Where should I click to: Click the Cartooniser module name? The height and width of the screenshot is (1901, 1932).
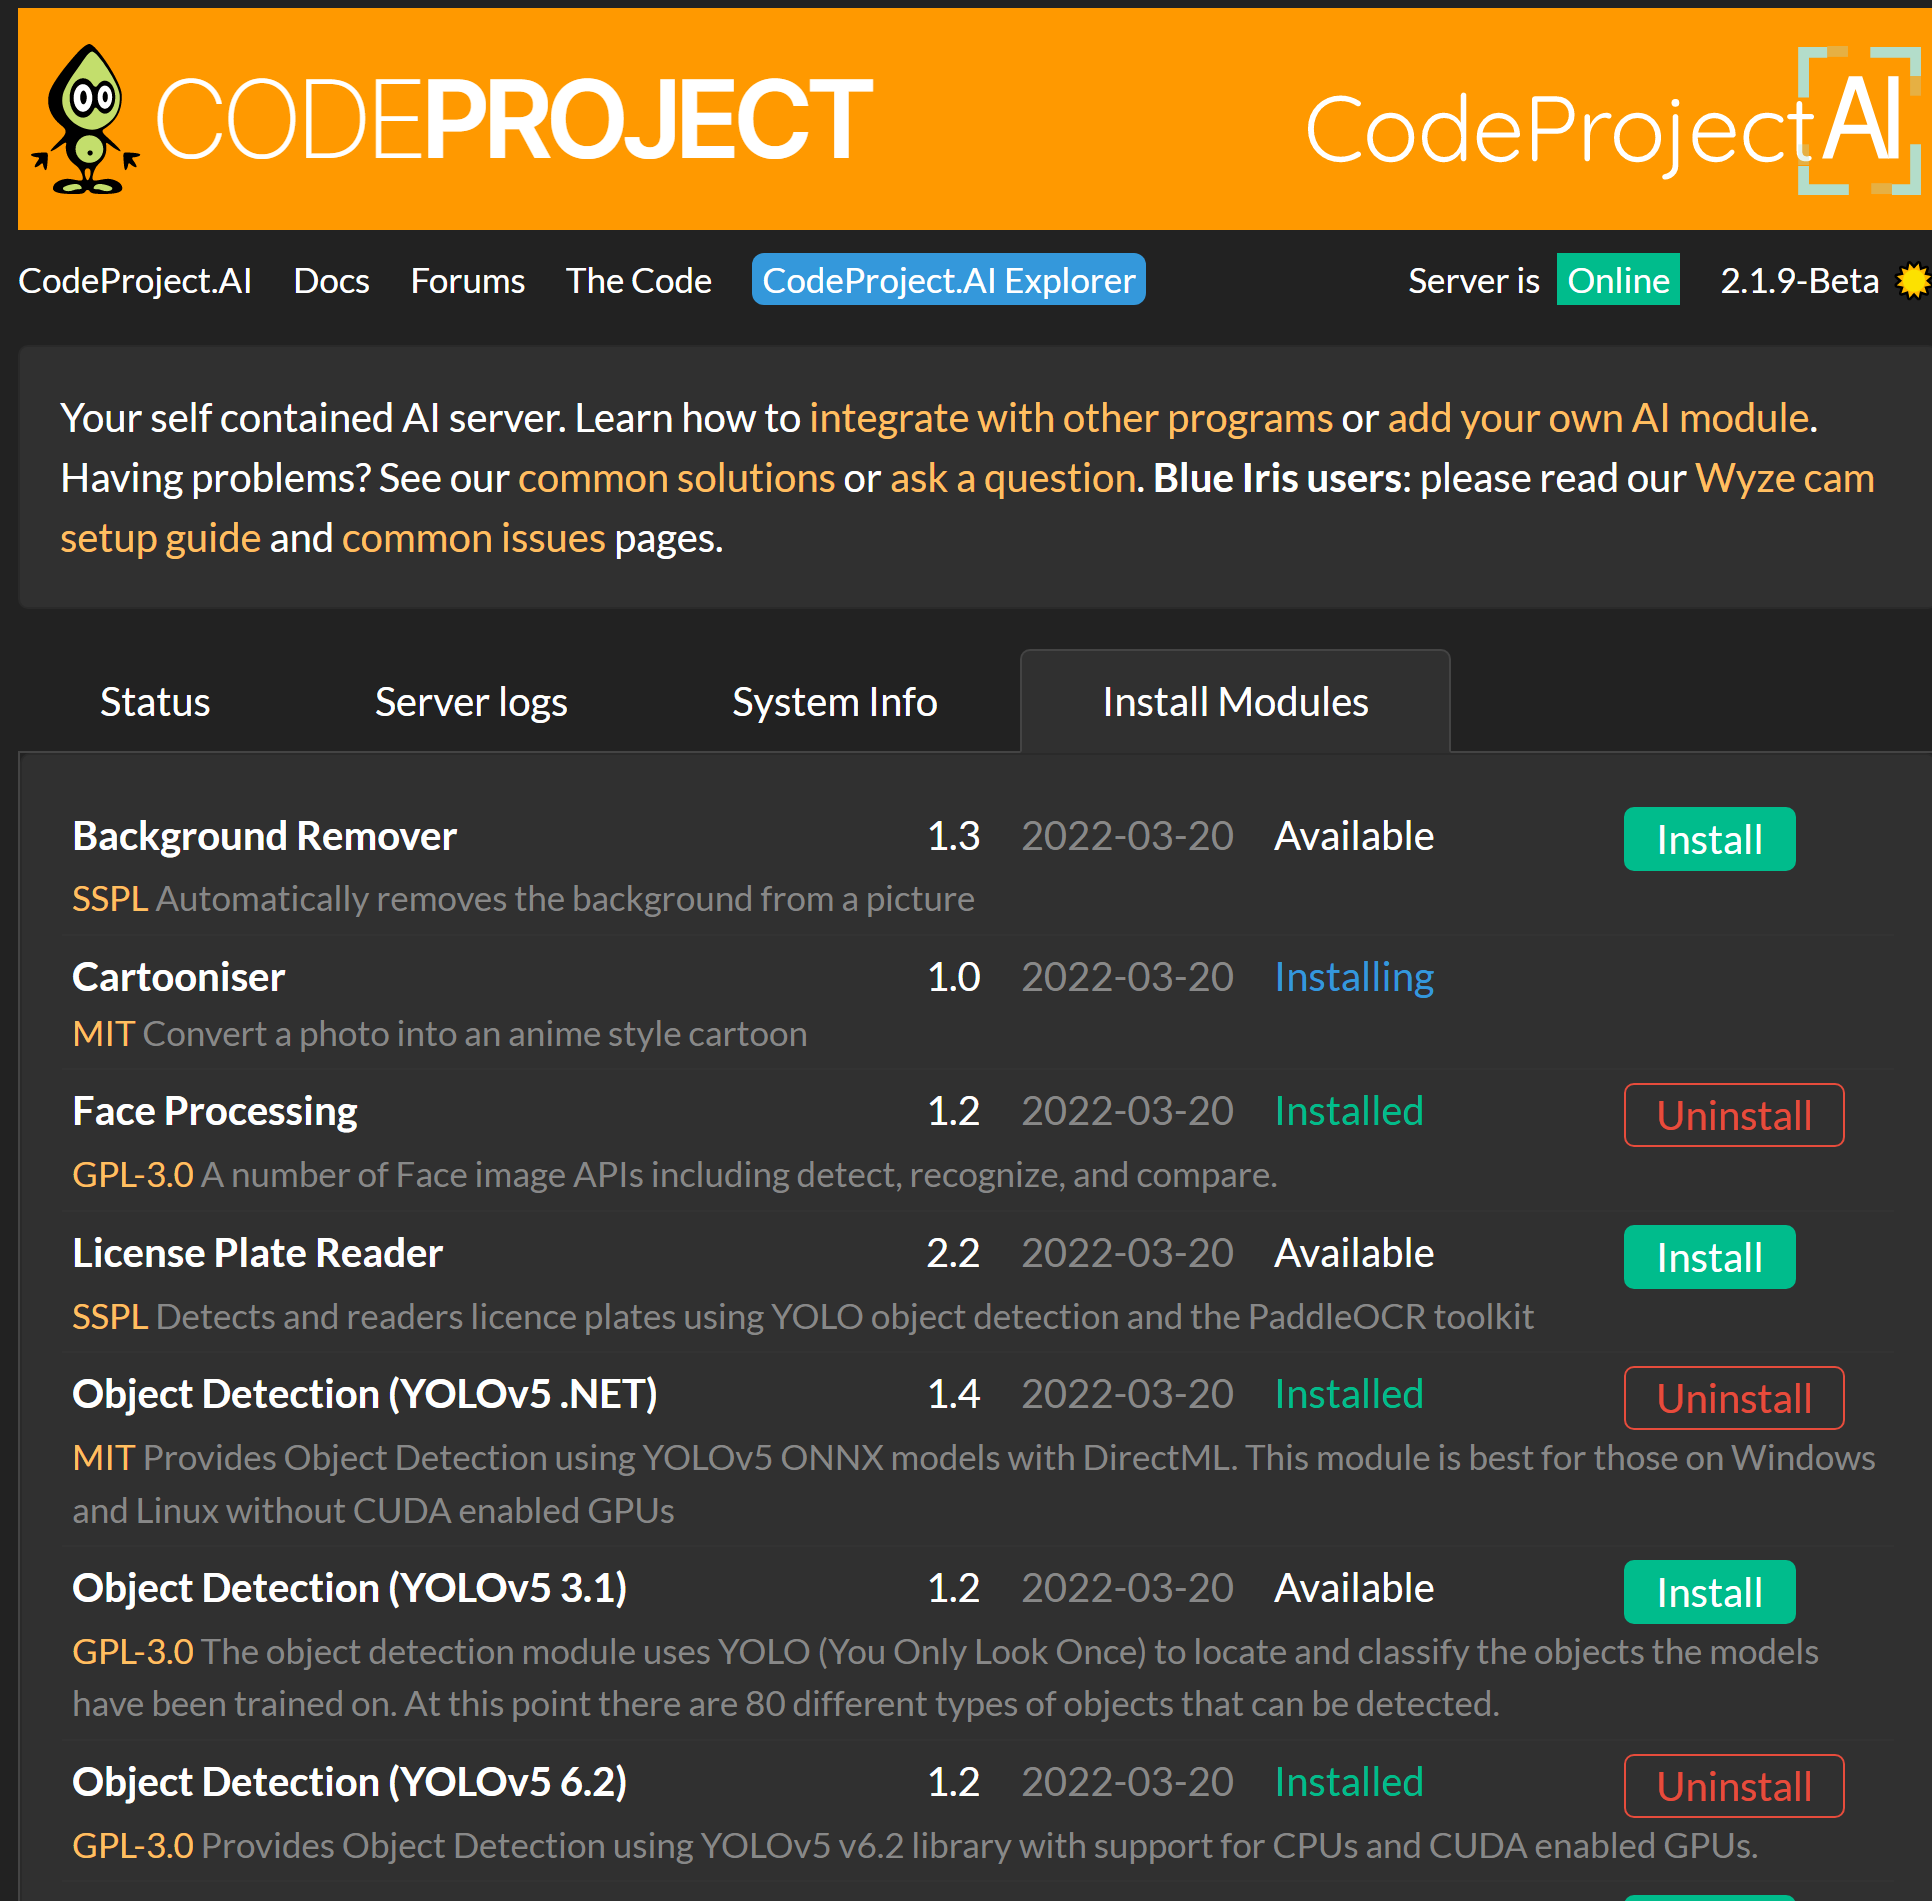[178, 977]
